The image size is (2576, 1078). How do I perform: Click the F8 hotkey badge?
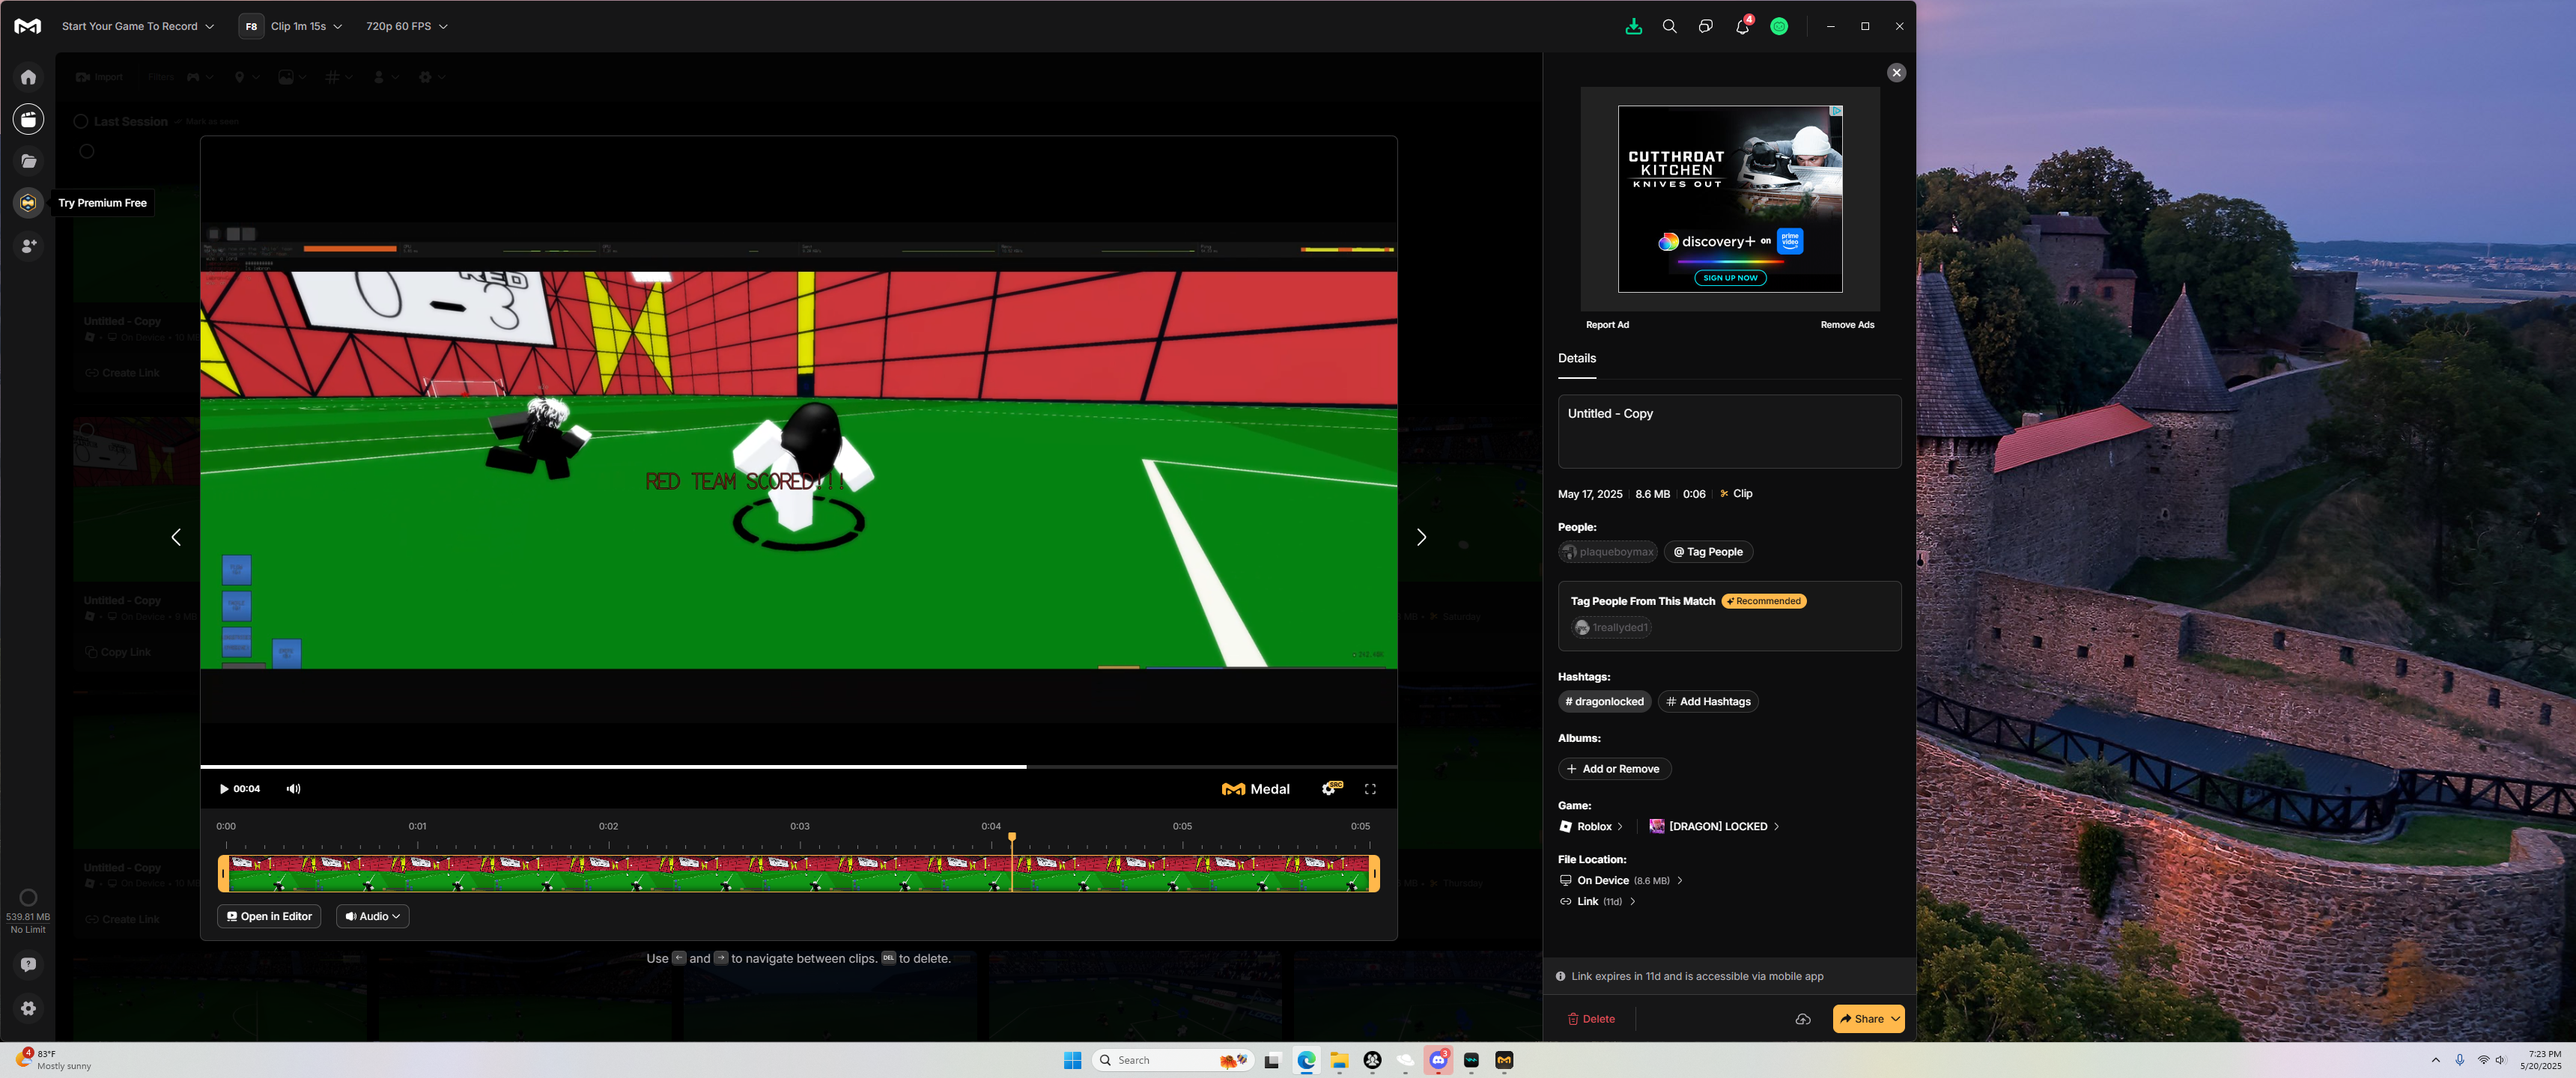click(251, 27)
